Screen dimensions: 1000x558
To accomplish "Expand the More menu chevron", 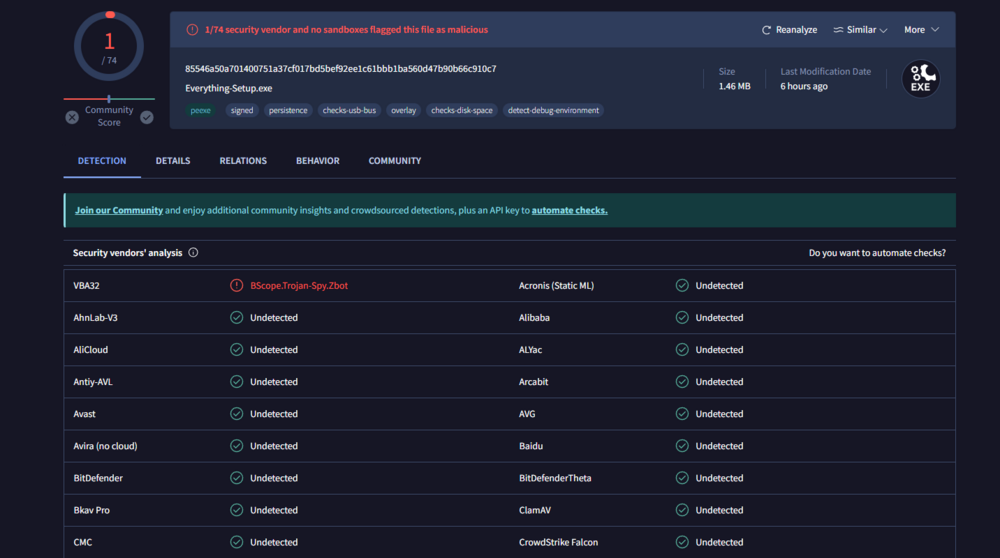I will tap(934, 30).
